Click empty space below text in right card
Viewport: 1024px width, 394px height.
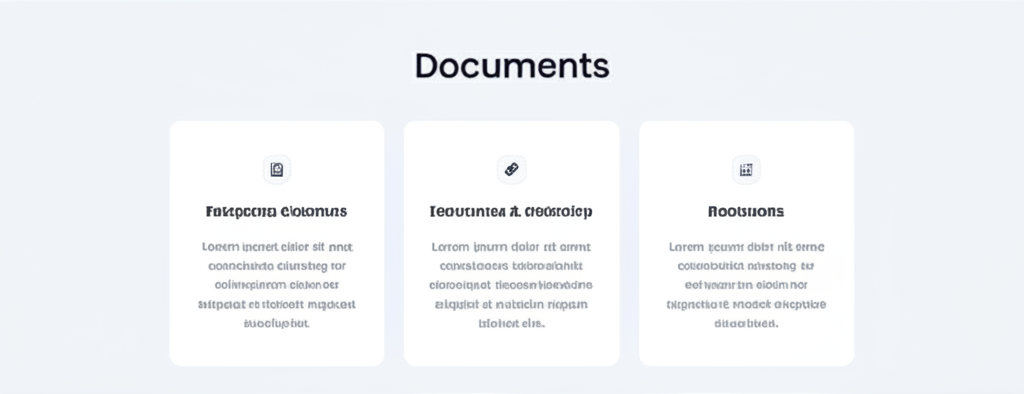tap(746, 348)
